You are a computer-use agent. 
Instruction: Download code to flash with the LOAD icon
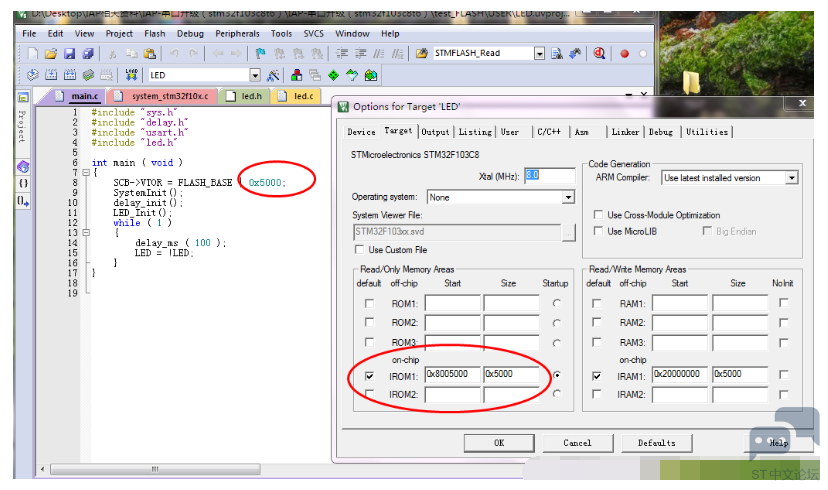(131, 75)
